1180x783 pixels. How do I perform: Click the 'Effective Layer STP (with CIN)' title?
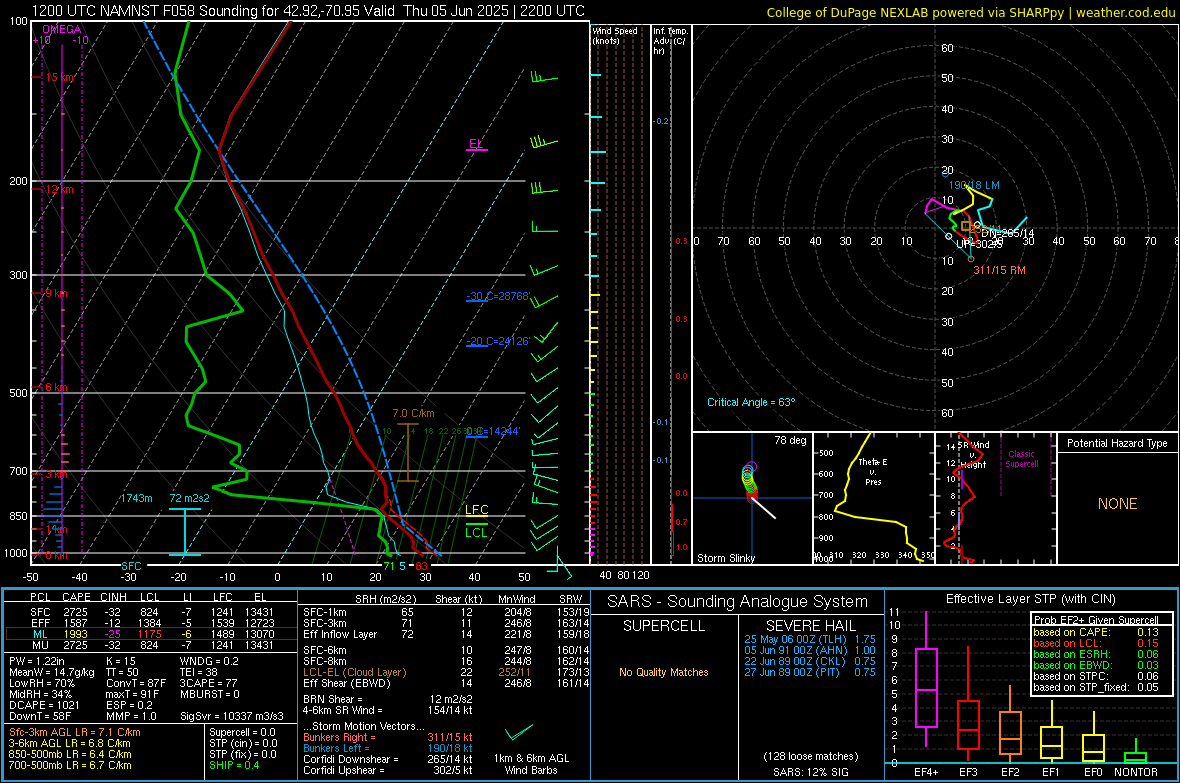[1030, 599]
